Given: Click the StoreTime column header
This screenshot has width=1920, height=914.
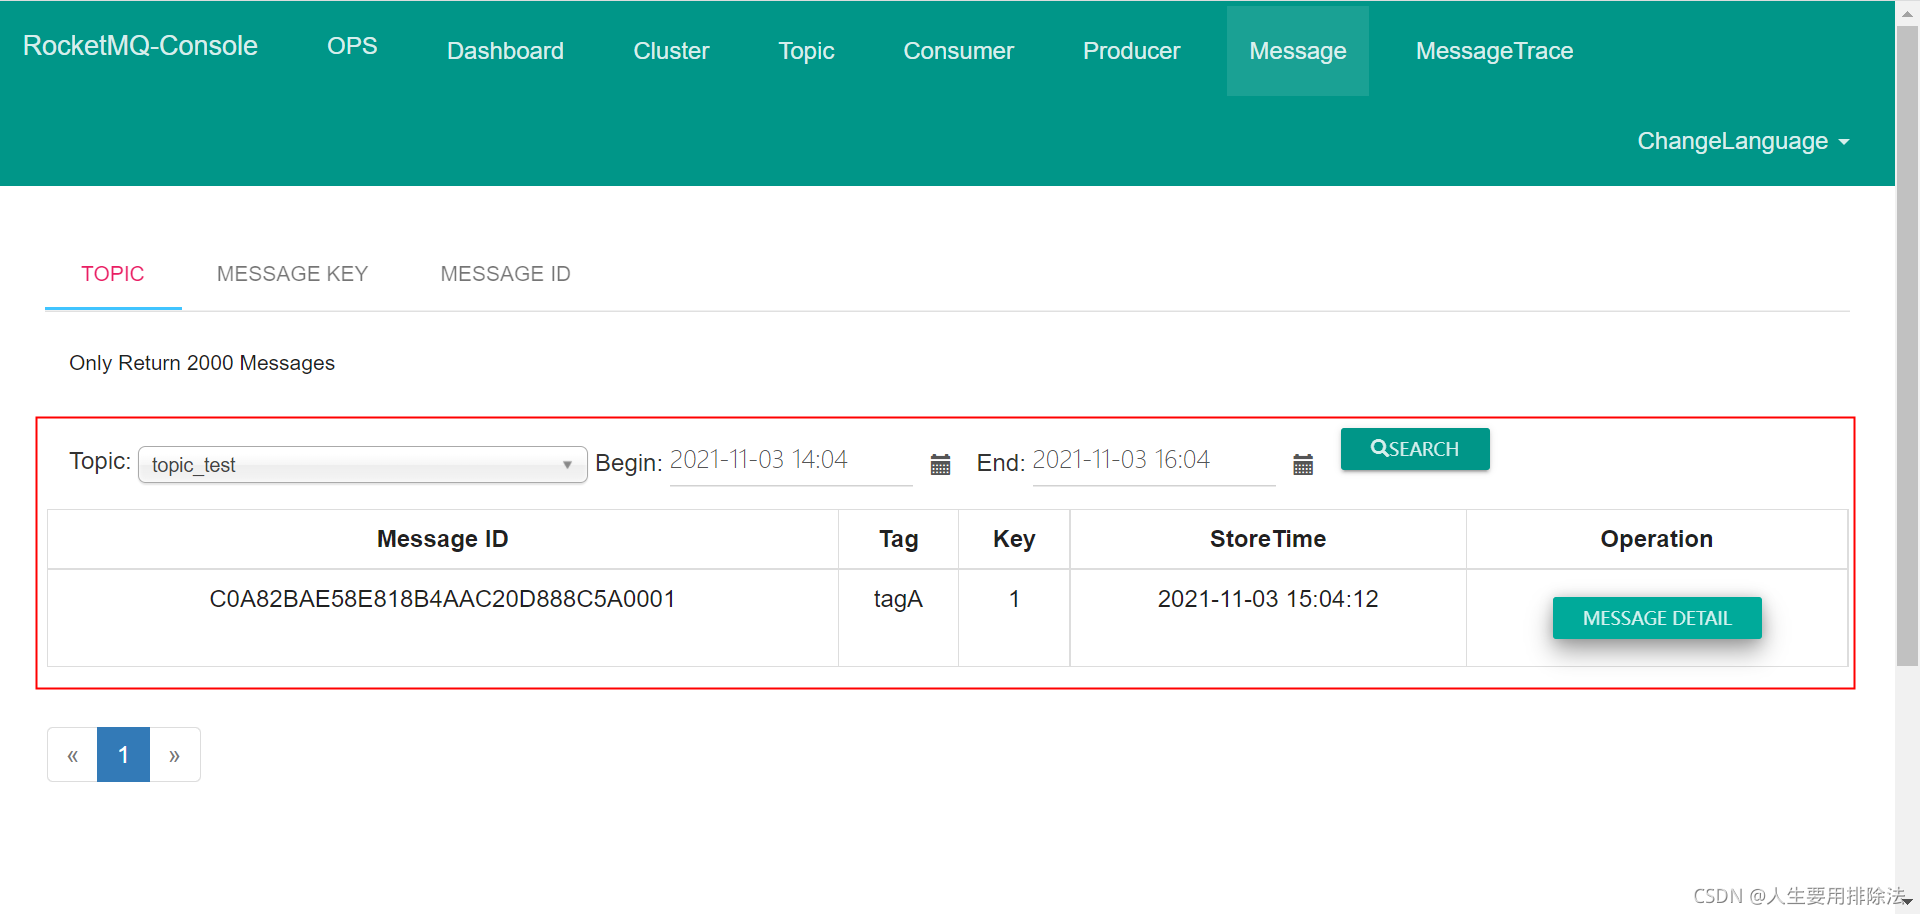Looking at the screenshot, I should coord(1268,539).
